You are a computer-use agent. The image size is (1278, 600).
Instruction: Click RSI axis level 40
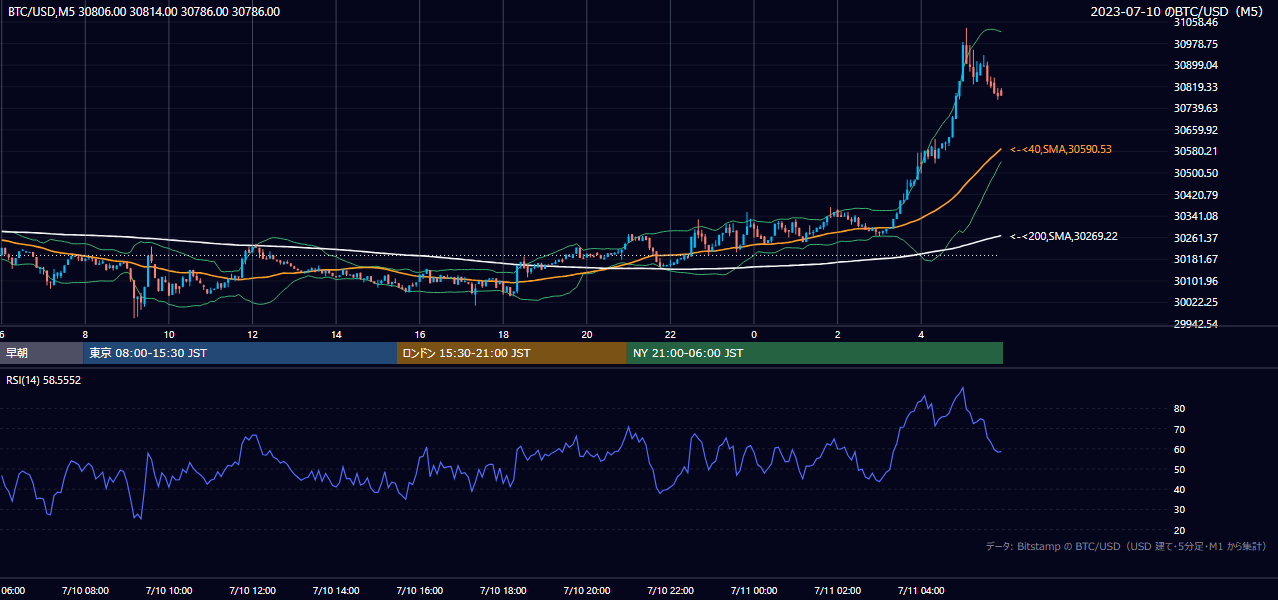[1180, 489]
